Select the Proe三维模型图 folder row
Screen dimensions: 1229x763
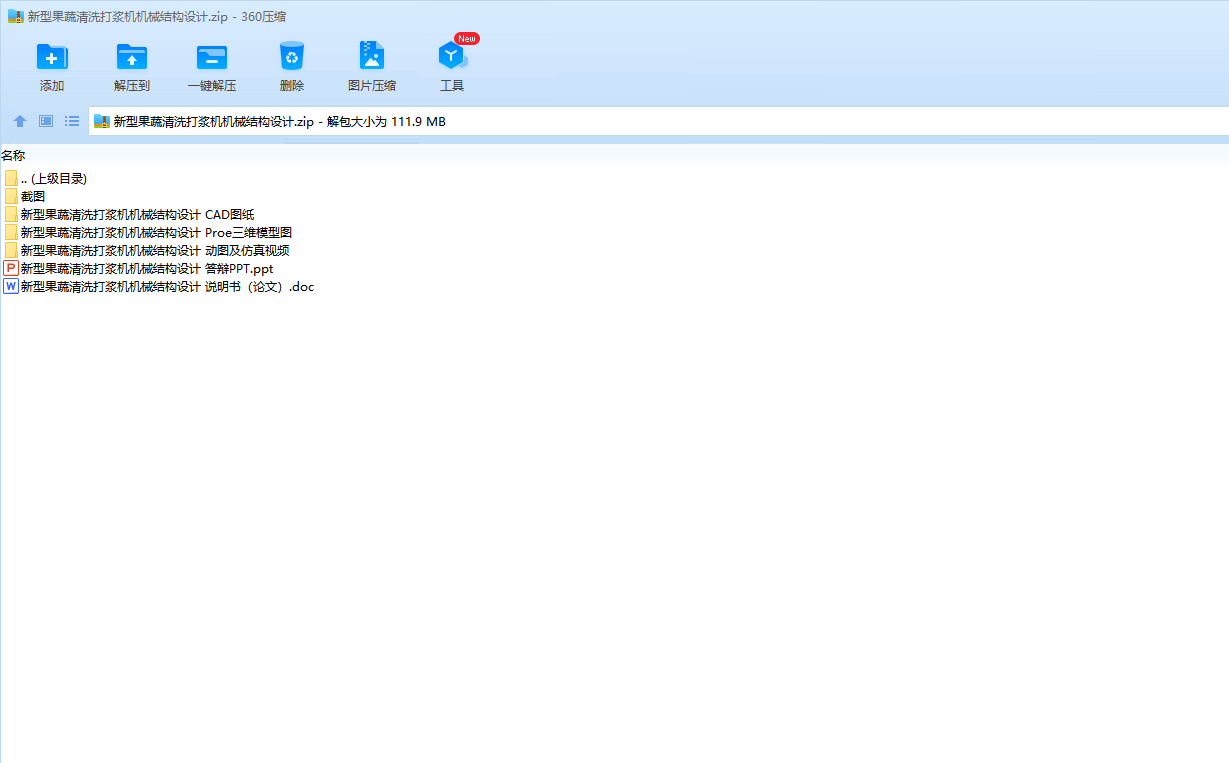click(x=148, y=232)
